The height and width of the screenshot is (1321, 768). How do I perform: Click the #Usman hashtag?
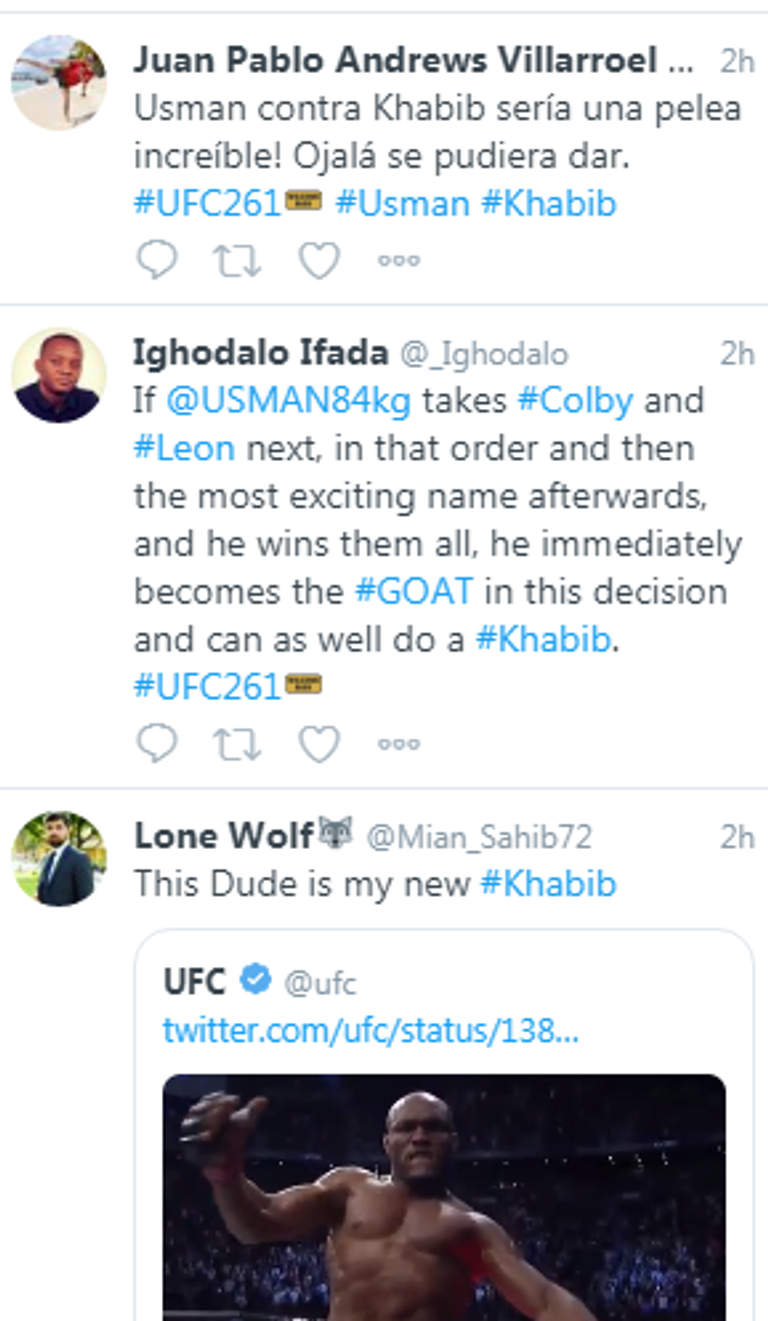click(402, 204)
